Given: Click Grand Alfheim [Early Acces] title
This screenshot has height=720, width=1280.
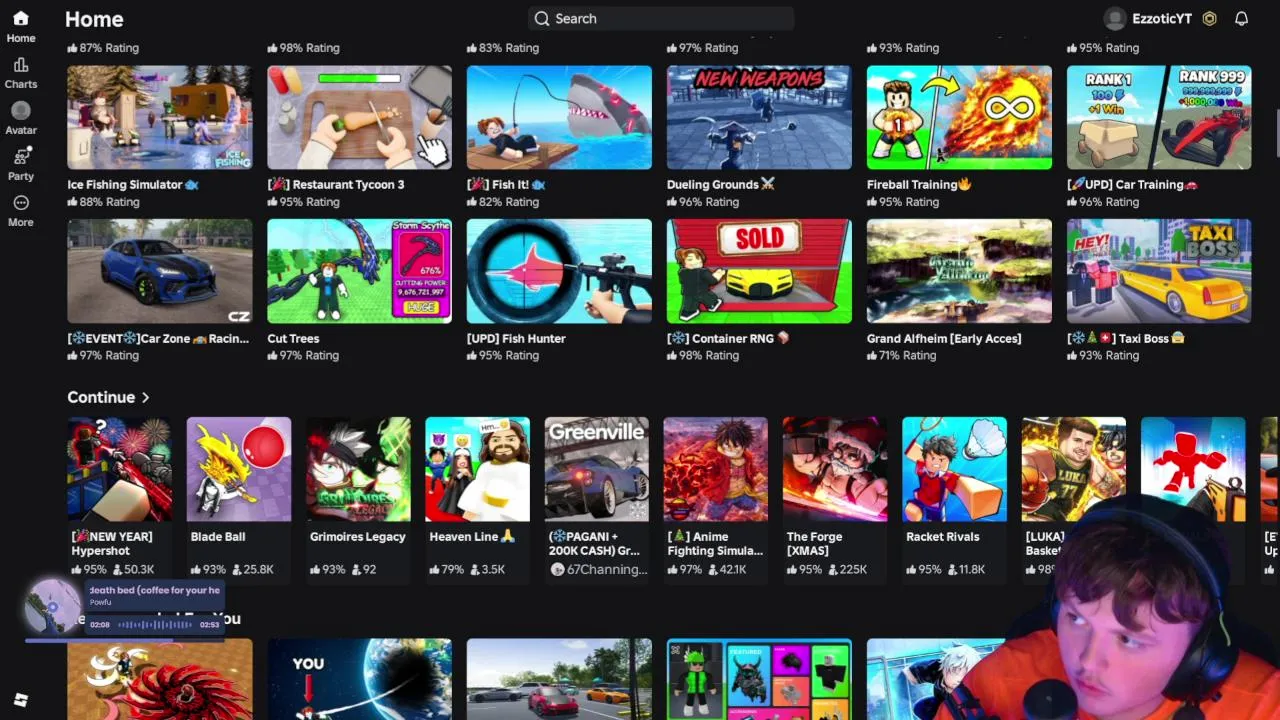Looking at the screenshot, I should (944, 339).
